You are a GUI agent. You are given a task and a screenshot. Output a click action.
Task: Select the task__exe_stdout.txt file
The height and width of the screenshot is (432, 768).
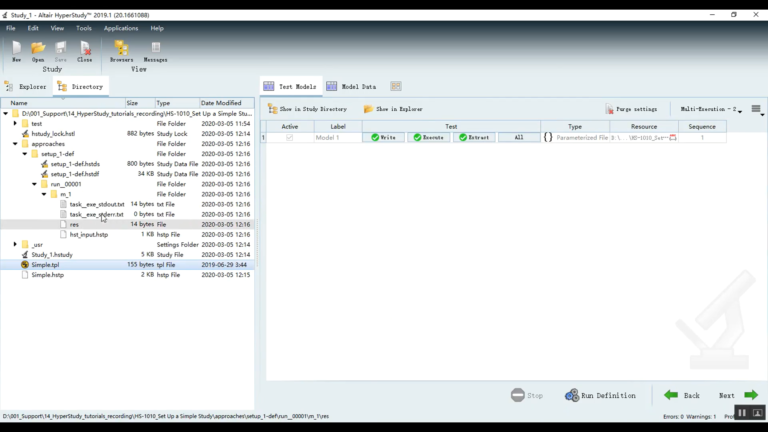click(96, 204)
